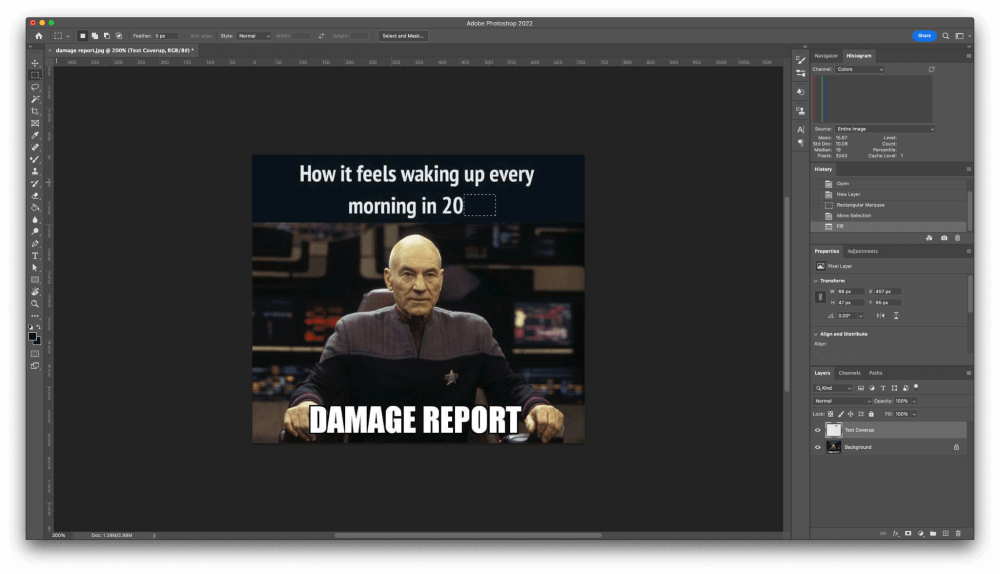This screenshot has height=574, width=1000.
Task: Delete layer using Layers panel trash icon
Action: [958, 533]
